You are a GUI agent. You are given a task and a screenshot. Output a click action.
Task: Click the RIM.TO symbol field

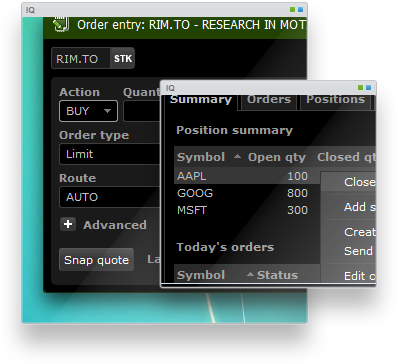(81, 59)
